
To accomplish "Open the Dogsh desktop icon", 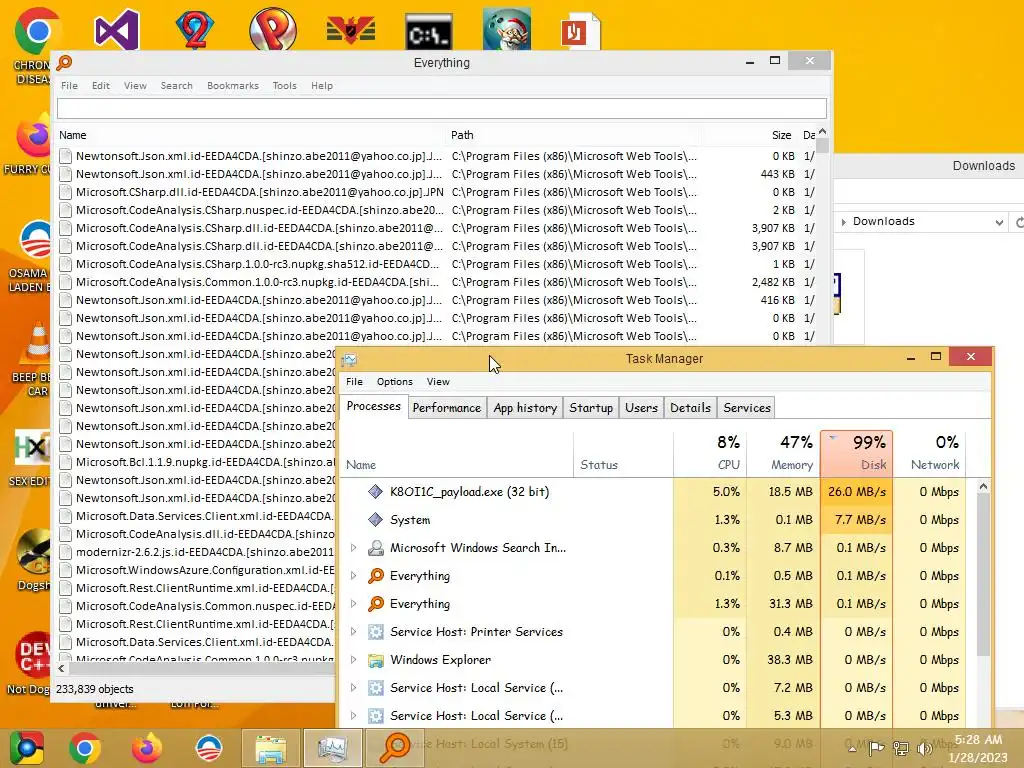I will [x=34, y=552].
